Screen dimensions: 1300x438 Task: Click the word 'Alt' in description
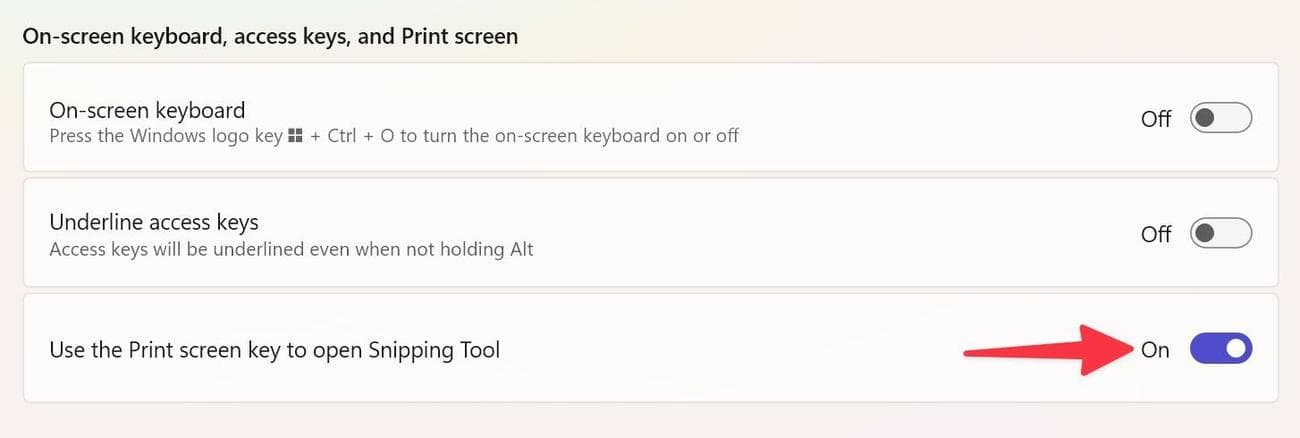[518, 249]
